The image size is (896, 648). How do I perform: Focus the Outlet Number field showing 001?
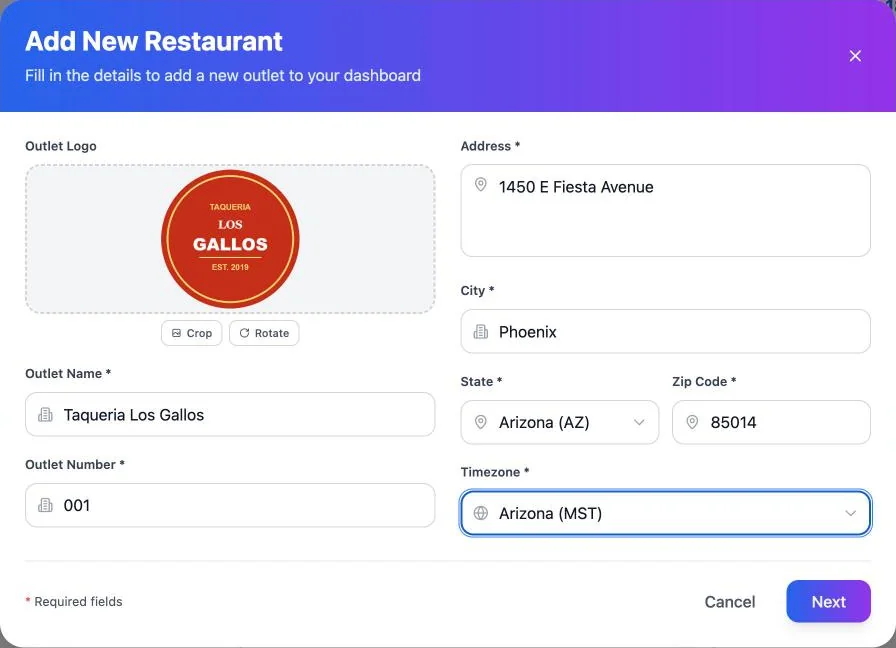click(230, 505)
